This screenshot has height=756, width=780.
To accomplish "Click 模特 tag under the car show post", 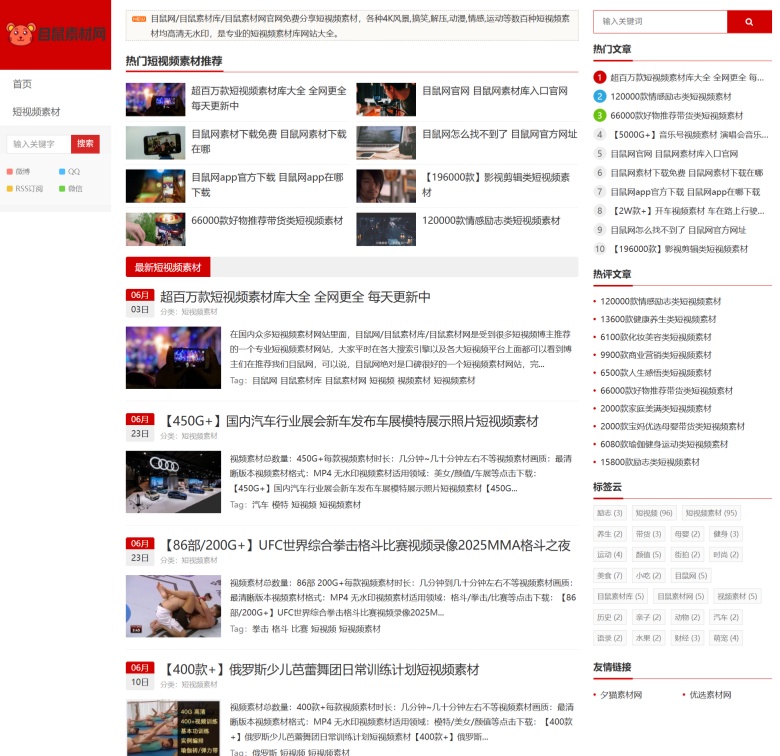I will (280, 505).
